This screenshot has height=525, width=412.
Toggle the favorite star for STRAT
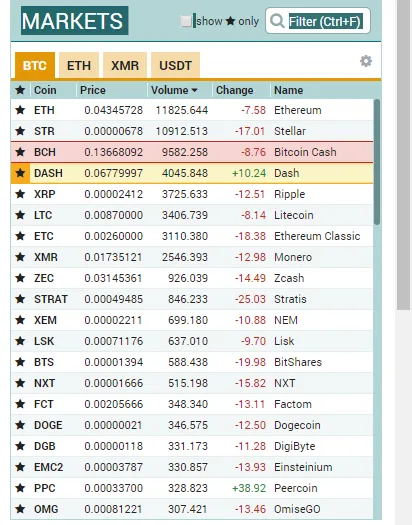tap(20, 299)
